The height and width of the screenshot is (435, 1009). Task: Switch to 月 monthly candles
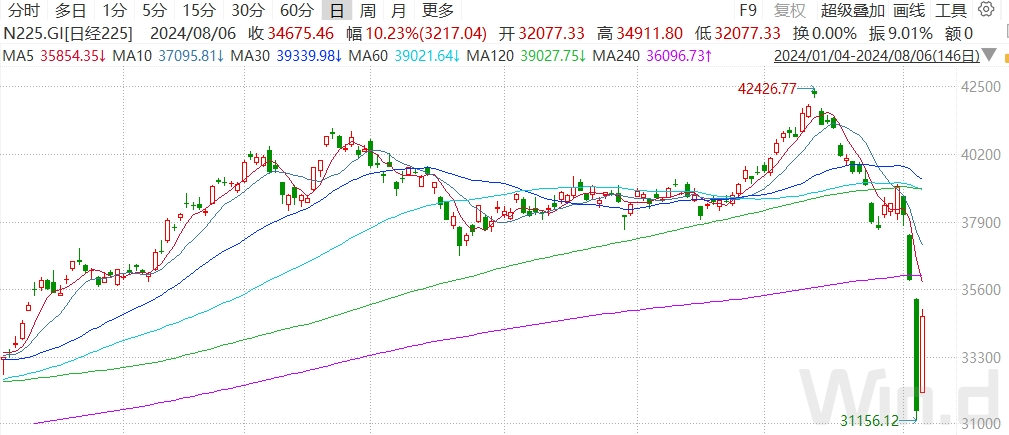tap(398, 11)
